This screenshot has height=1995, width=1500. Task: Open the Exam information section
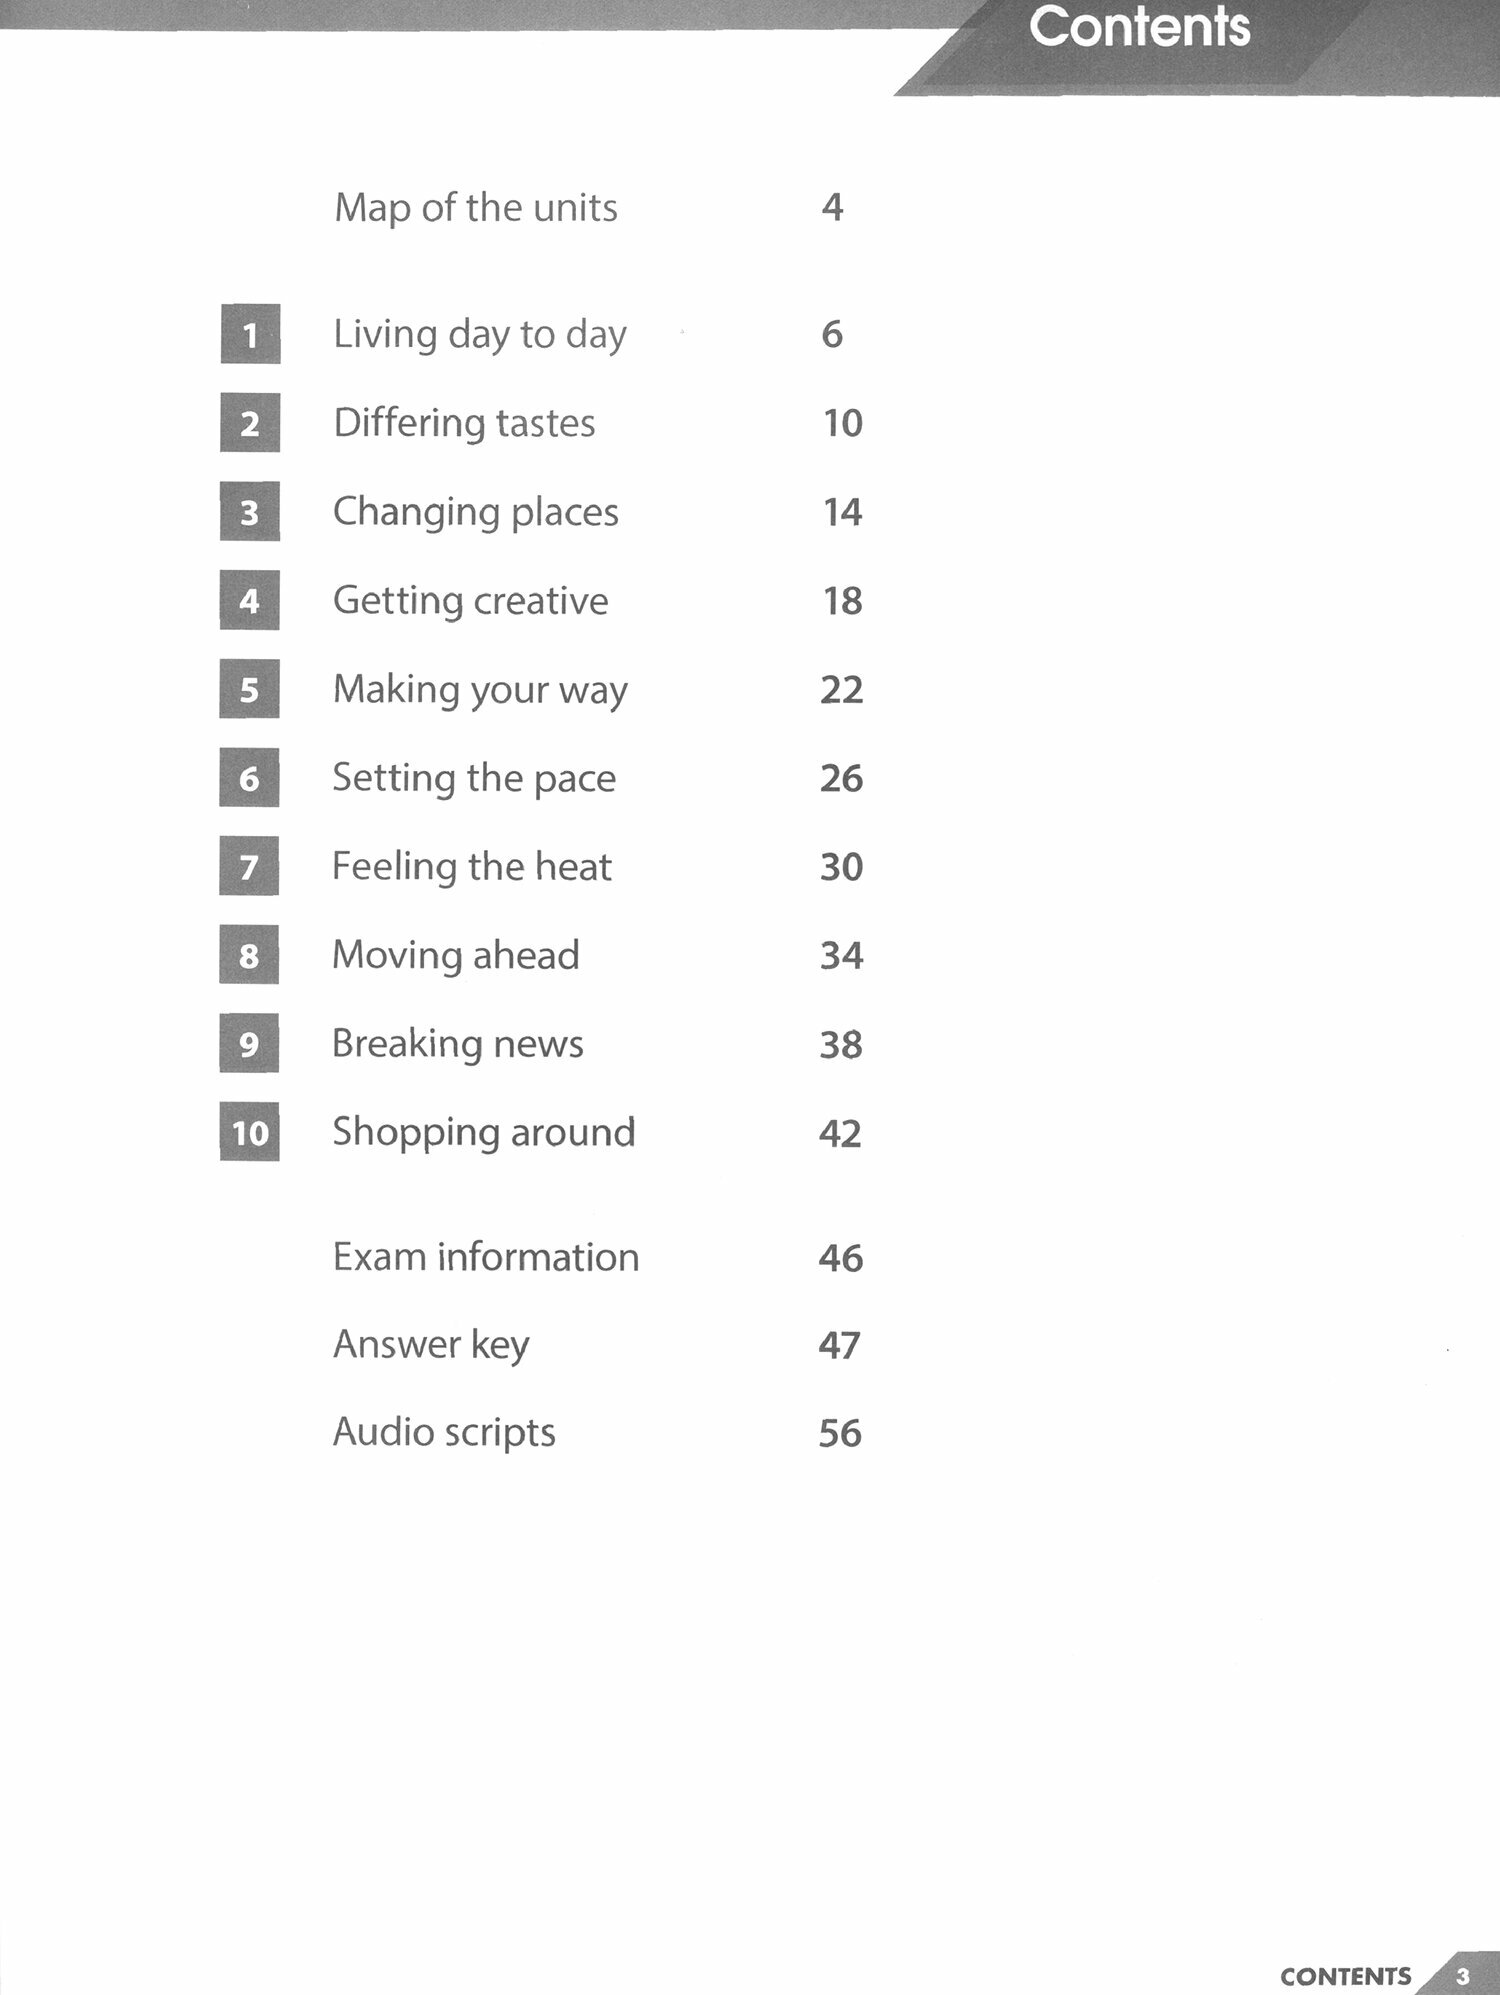[485, 1257]
